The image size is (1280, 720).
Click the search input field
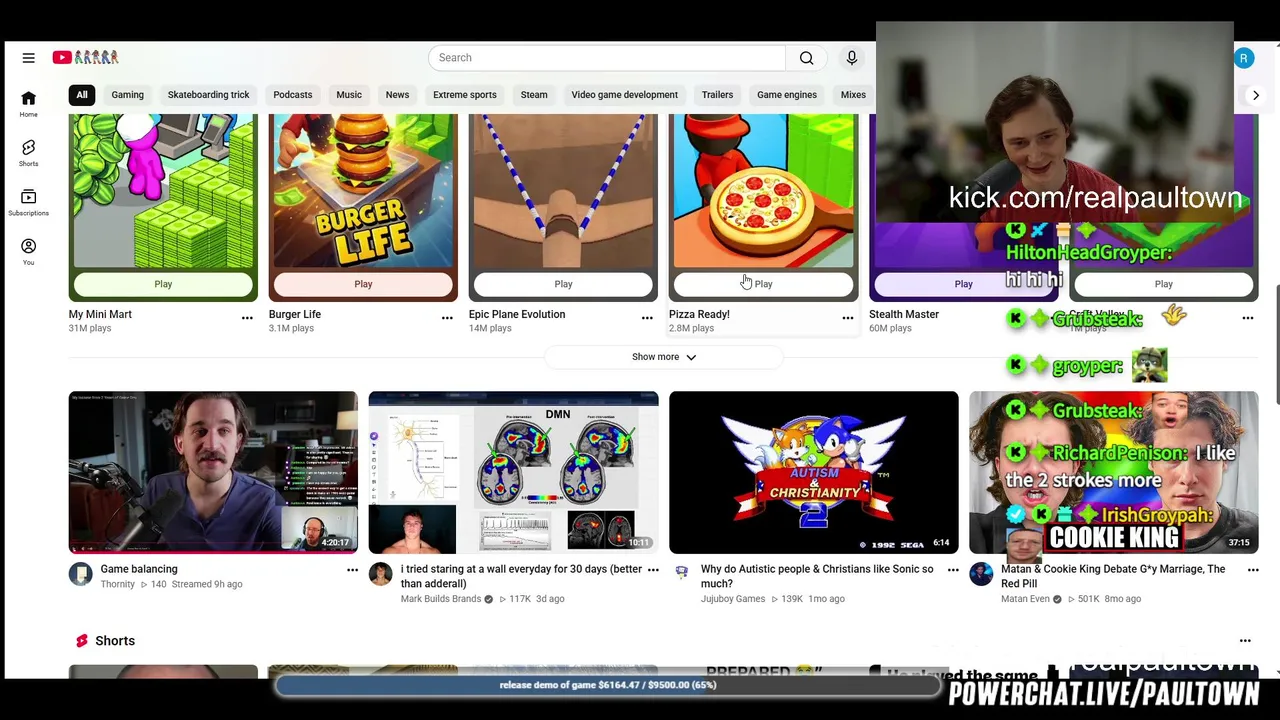(x=607, y=58)
